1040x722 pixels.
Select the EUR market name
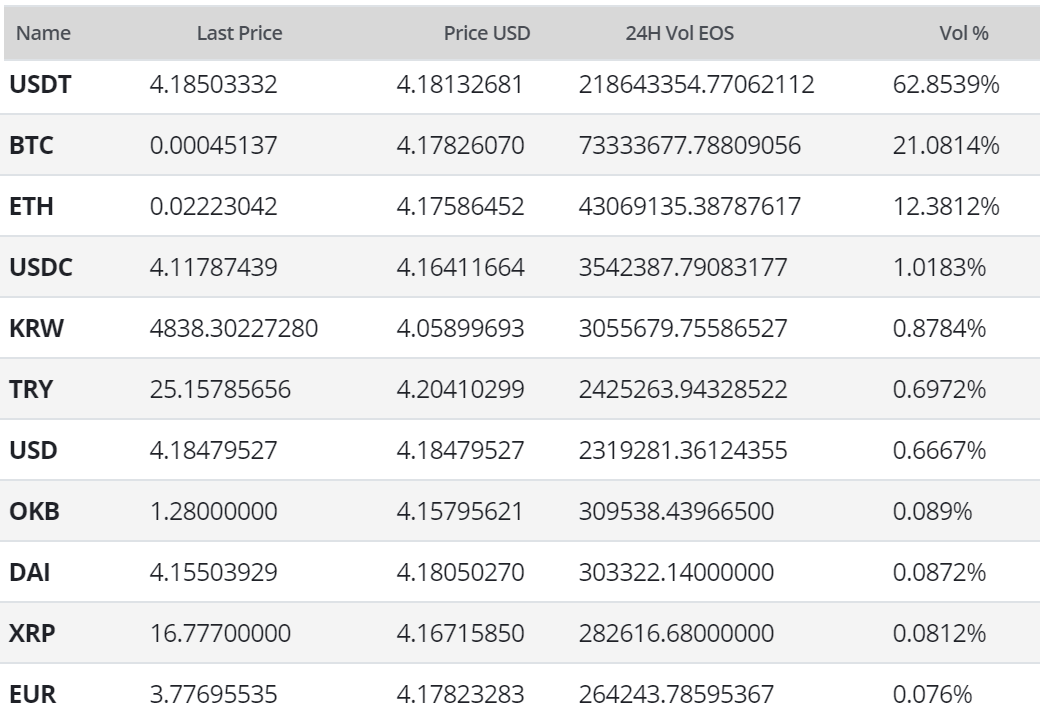click(32, 695)
